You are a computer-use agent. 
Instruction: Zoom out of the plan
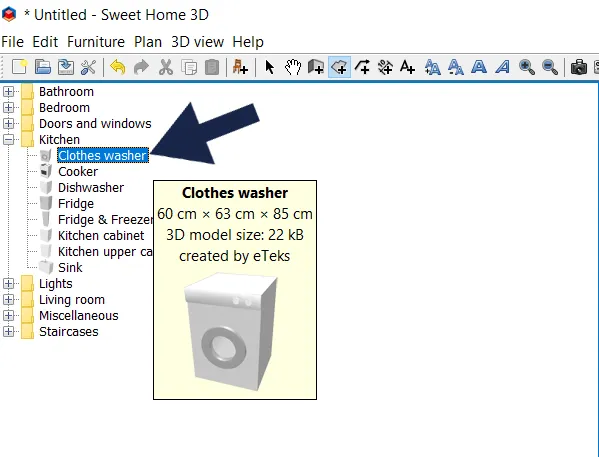pos(550,67)
